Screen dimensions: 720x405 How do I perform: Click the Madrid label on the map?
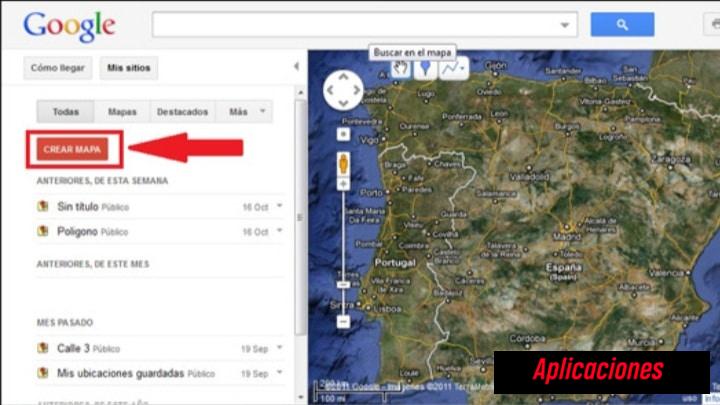(x=567, y=237)
